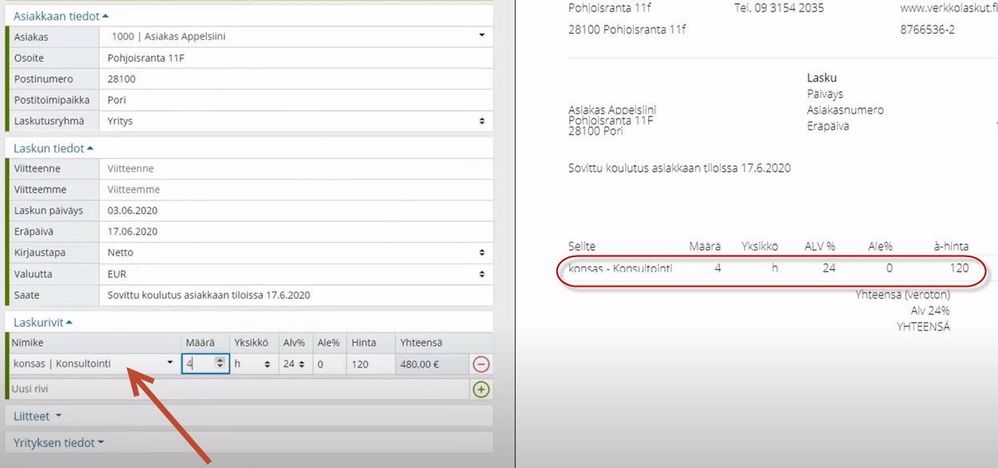Click the Määrä quantity stepper arrows
The height and width of the screenshot is (468, 998).
click(x=220, y=364)
